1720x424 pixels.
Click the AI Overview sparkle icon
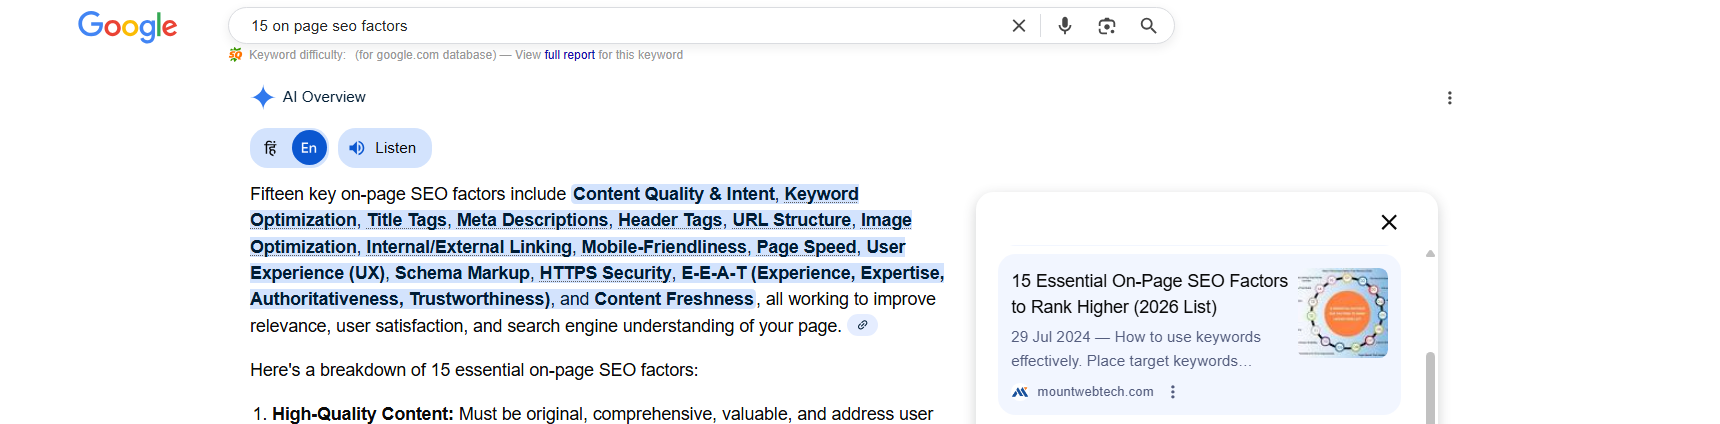click(x=263, y=97)
